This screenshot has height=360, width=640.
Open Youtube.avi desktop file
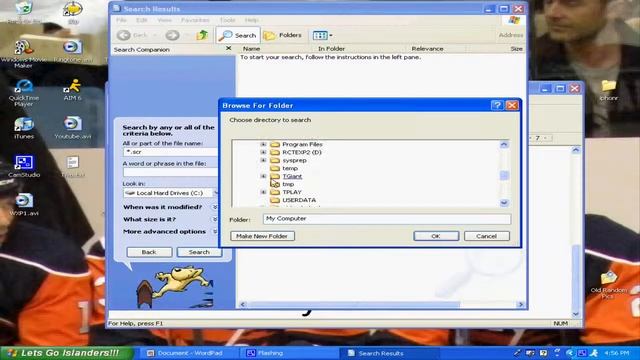point(73,128)
